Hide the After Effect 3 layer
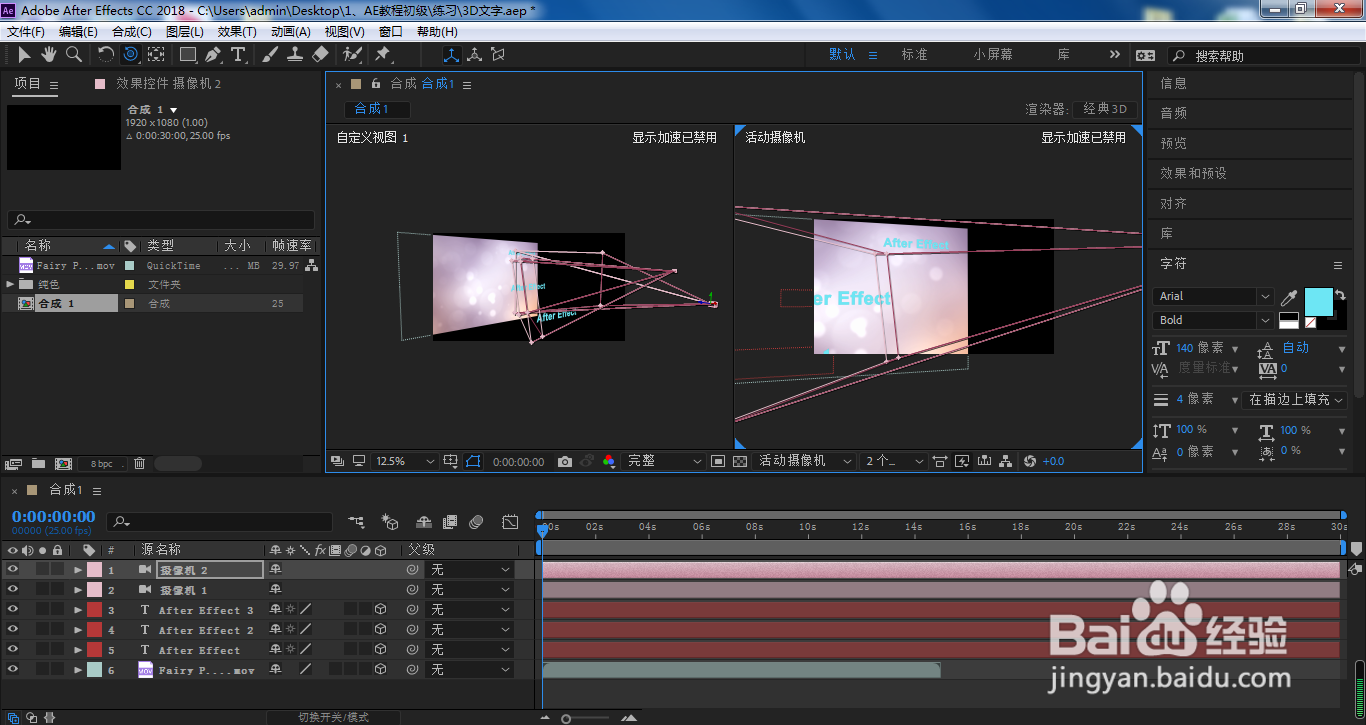The image size is (1366, 725). (x=13, y=609)
